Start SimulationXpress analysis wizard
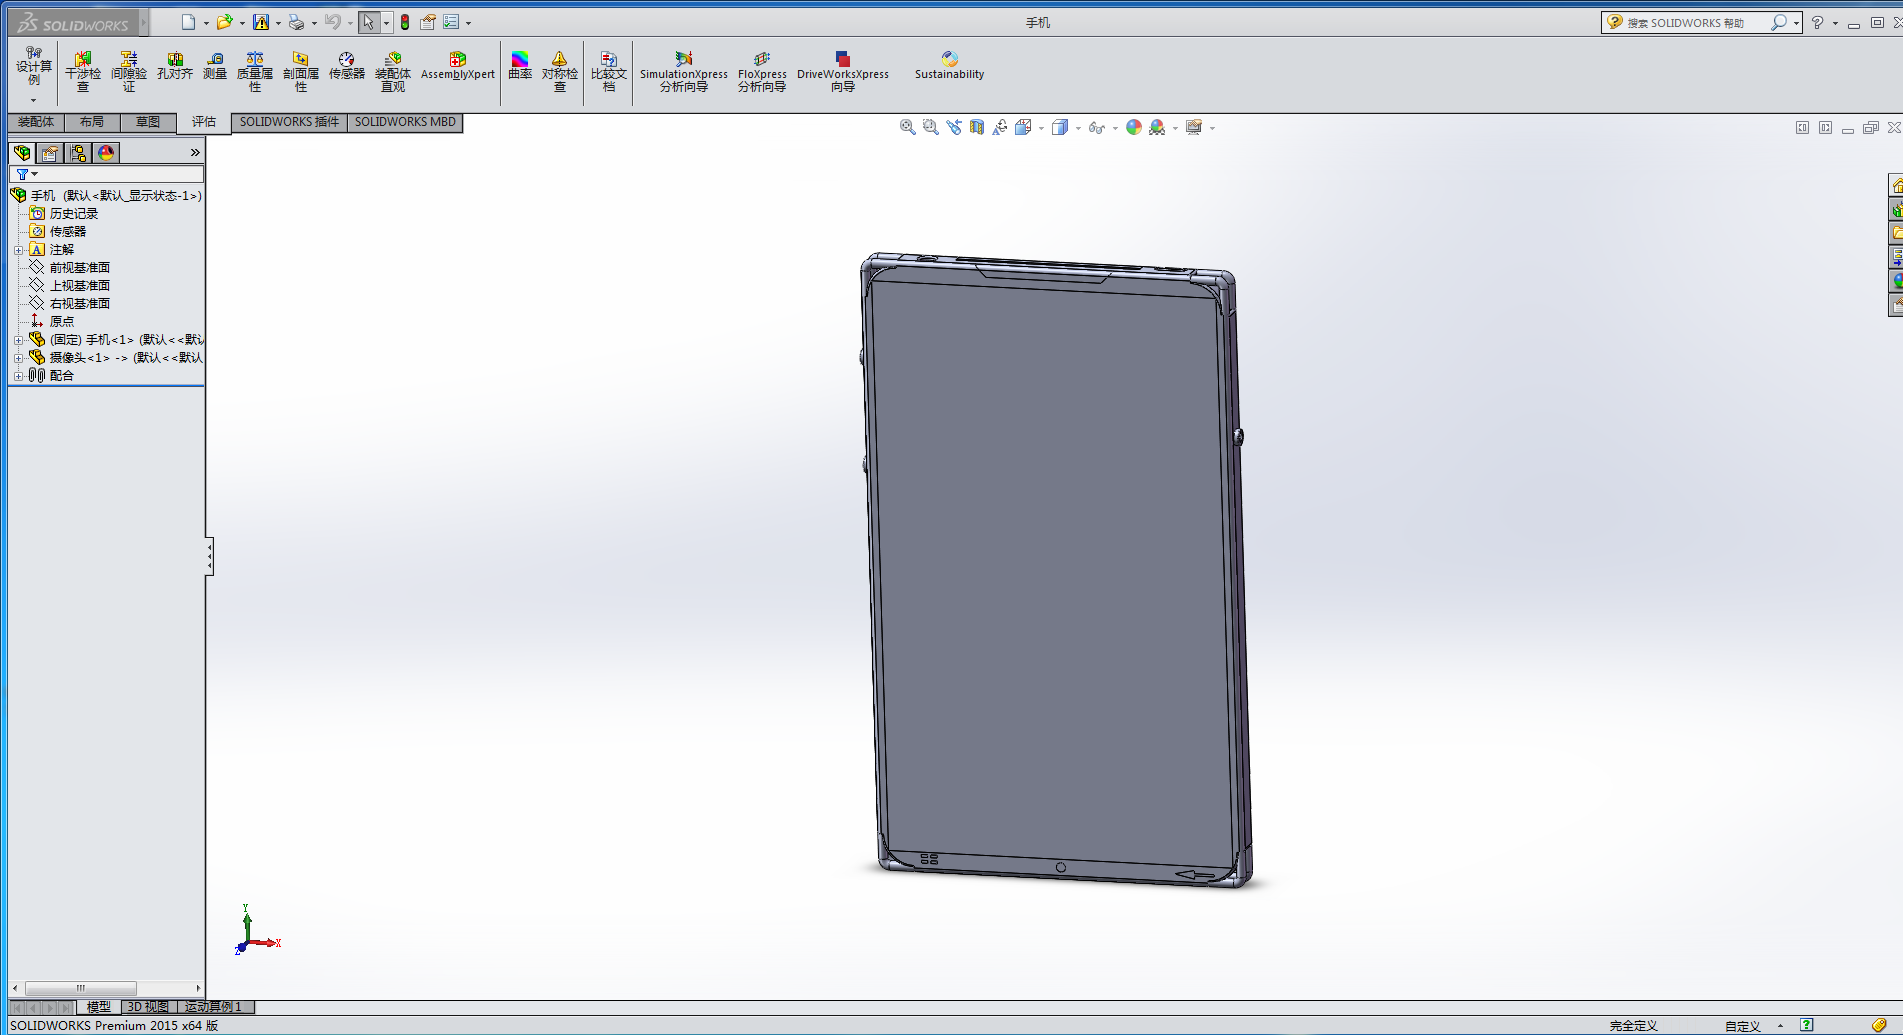Screen dimensions: 1903x1035 point(684,70)
